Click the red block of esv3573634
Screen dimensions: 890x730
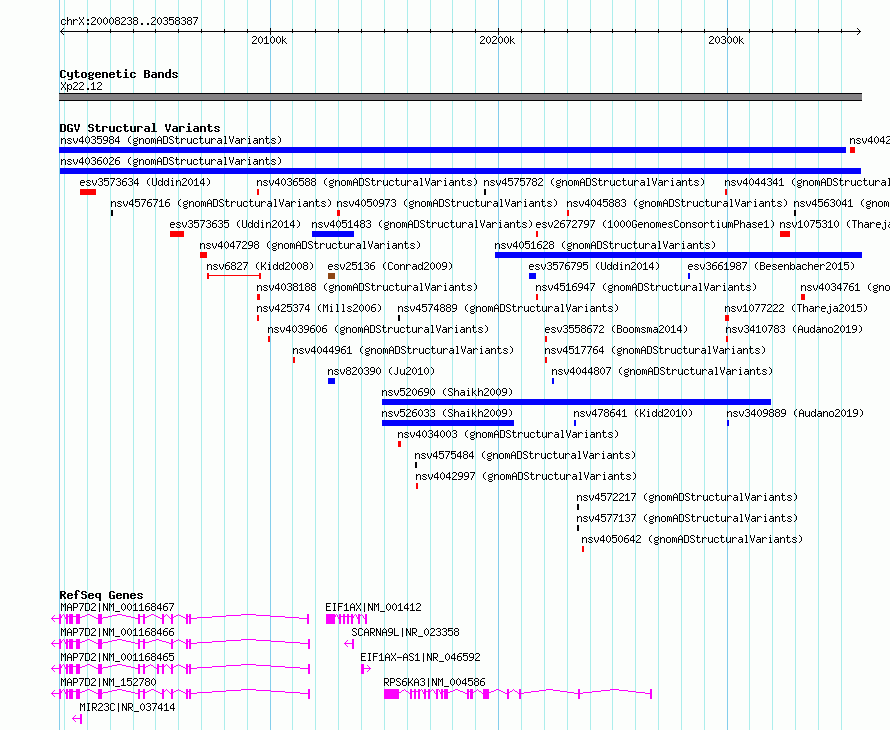88,192
